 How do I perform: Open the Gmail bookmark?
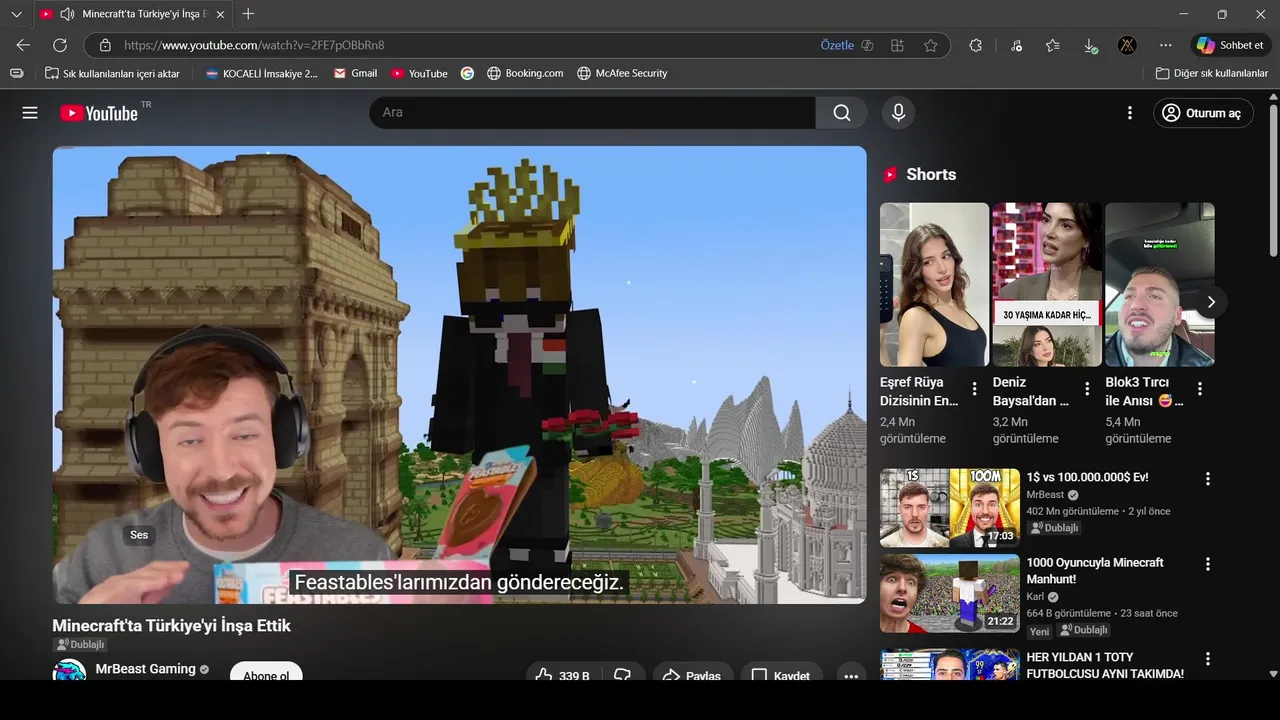point(355,73)
